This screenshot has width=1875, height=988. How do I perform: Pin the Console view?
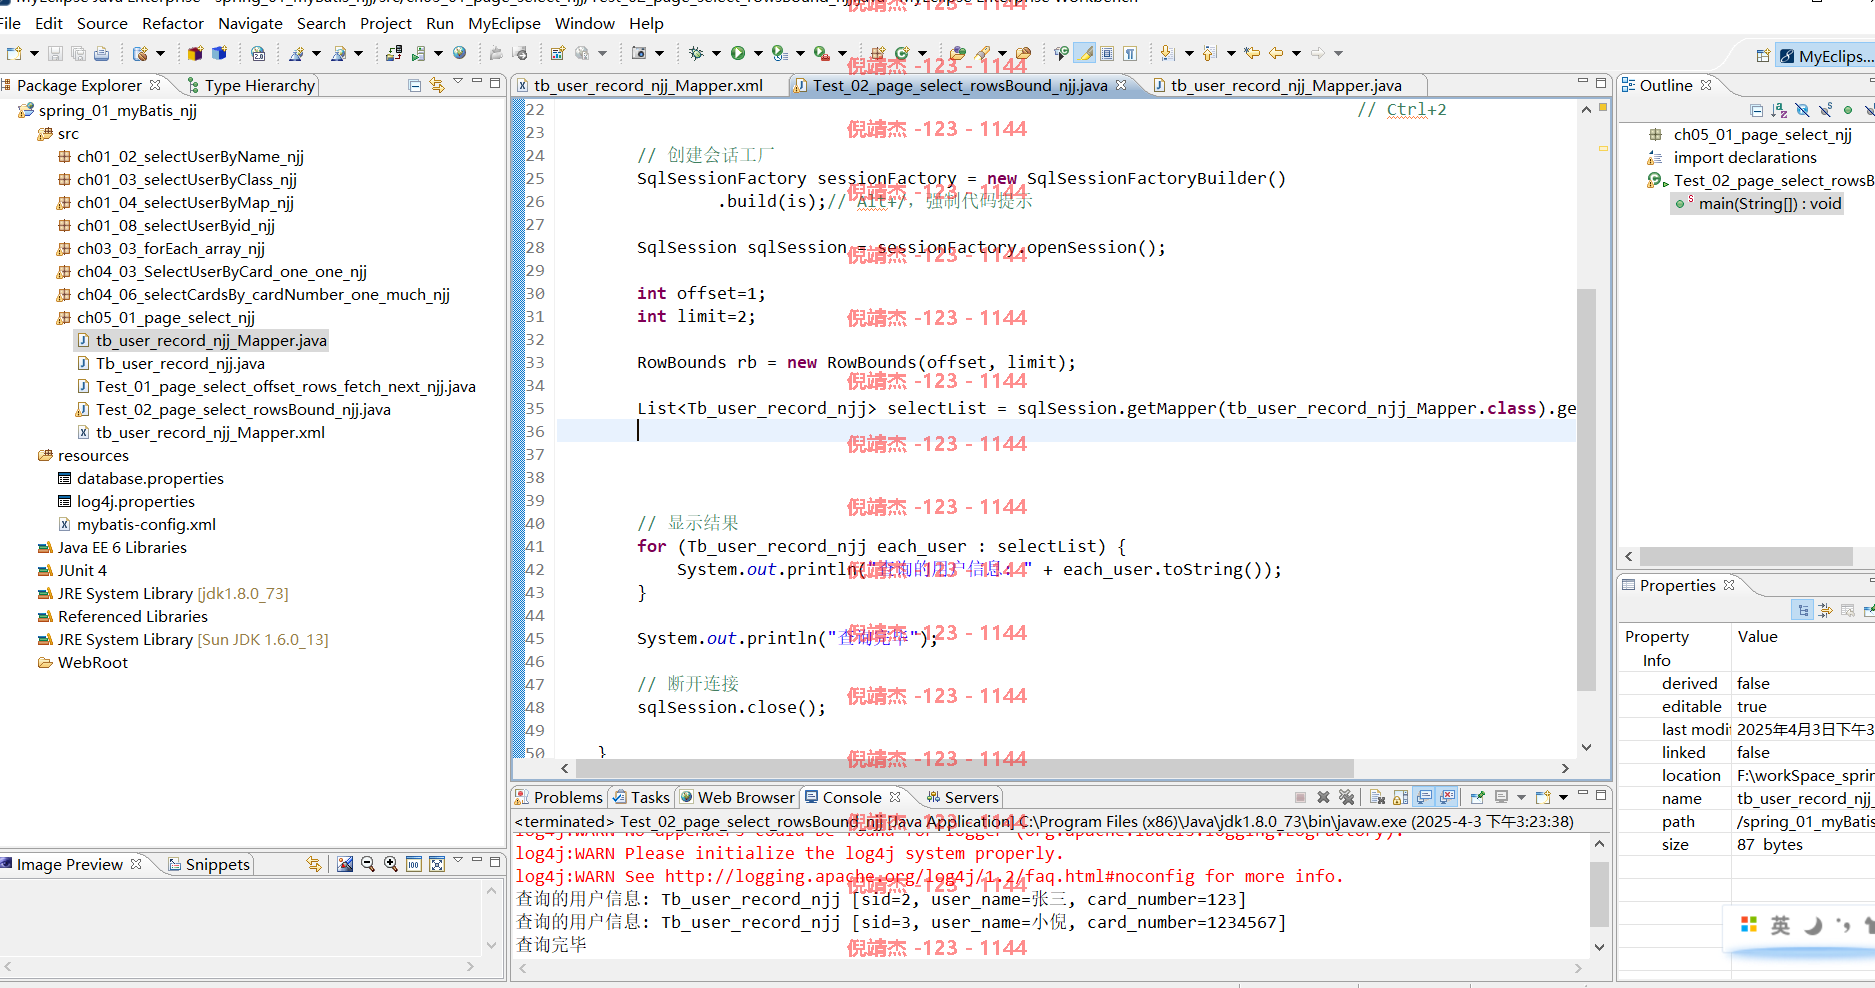point(1477,797)
